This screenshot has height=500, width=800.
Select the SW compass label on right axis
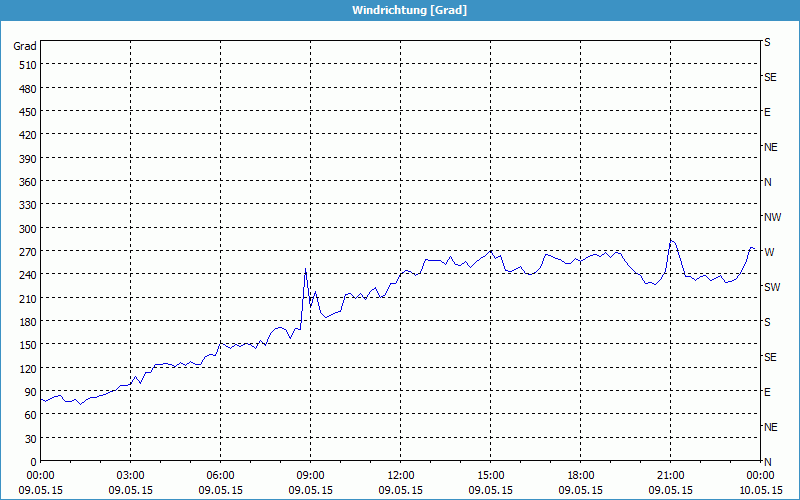click(771, 287)
